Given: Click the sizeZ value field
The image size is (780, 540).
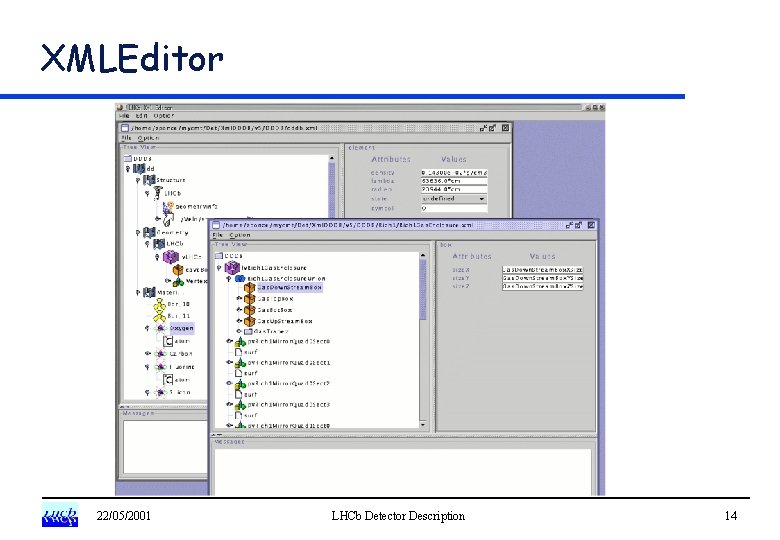Looking at the screenshot, I should tap(542, 286).
